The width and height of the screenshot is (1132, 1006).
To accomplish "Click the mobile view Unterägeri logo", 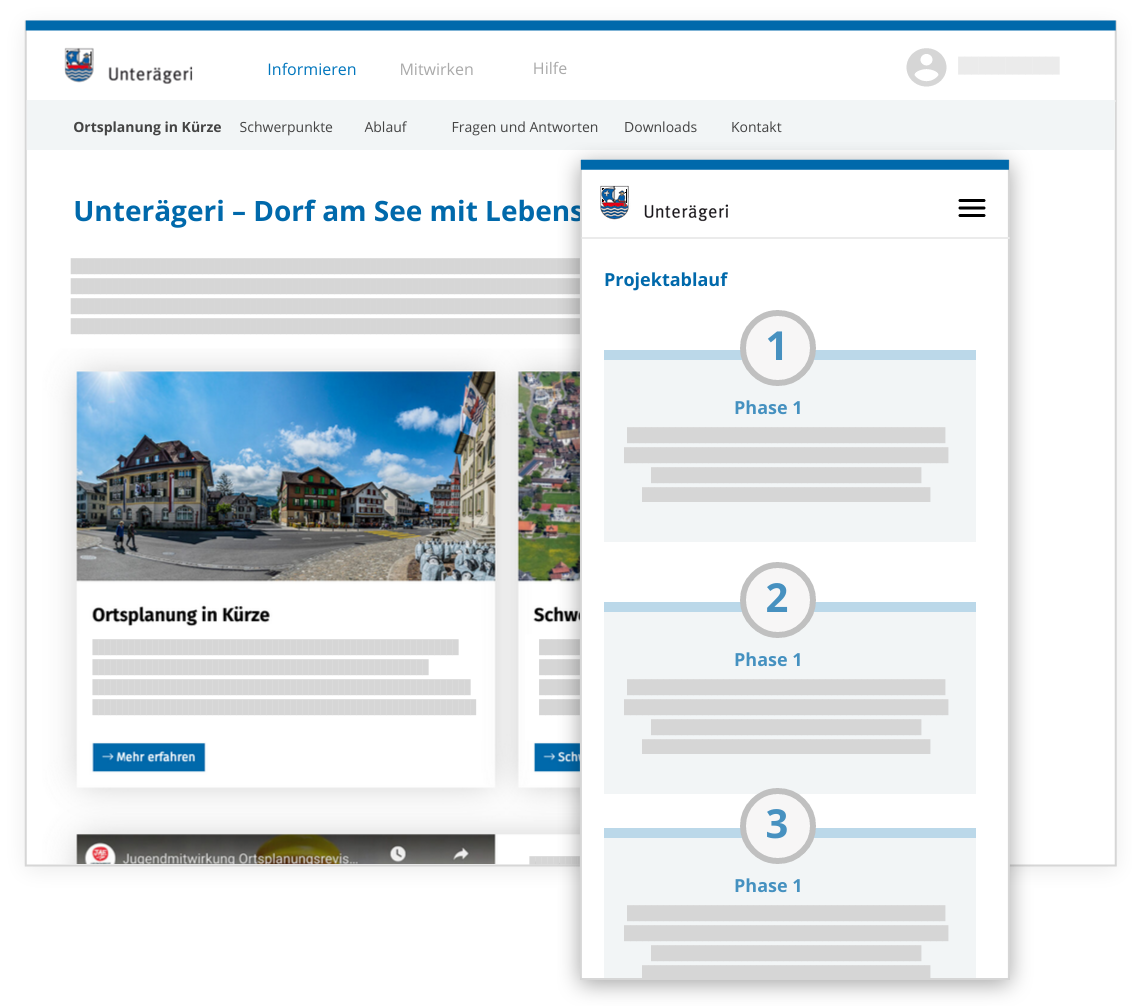I will pos(613,202).
